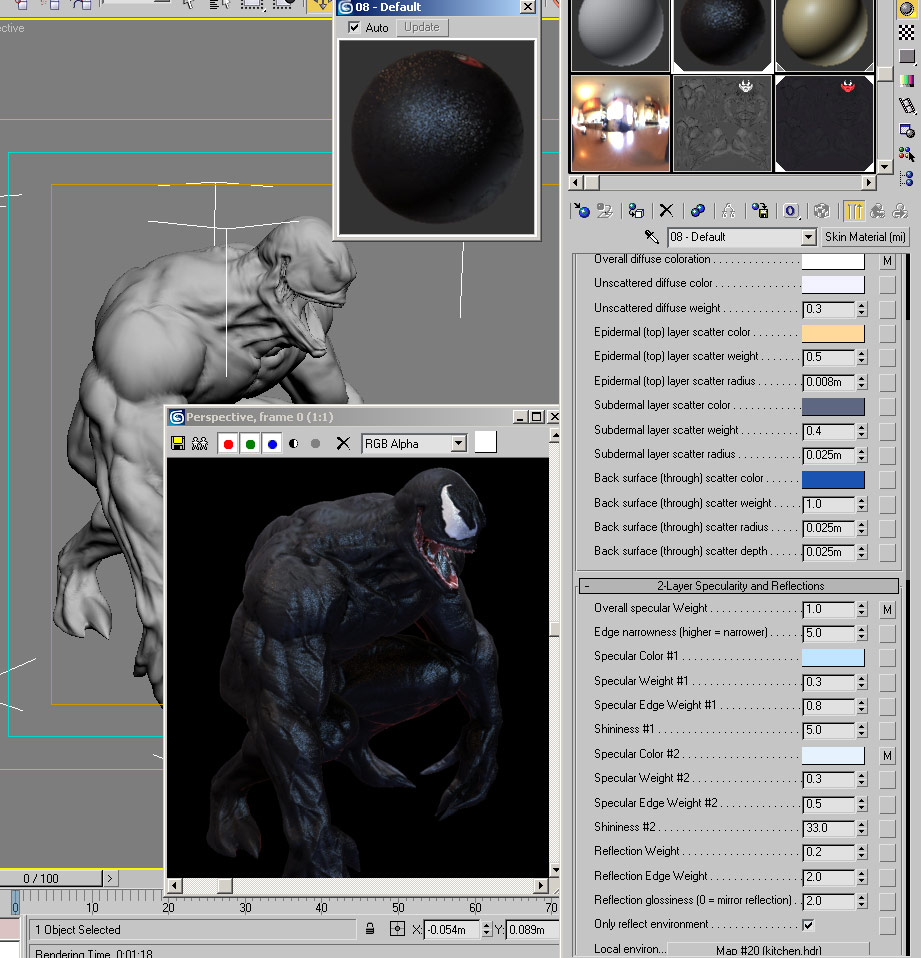The width and height of the screenshot is (921, 958).
Task: Click the Put to Library icon
Action: tap(760, 211)
